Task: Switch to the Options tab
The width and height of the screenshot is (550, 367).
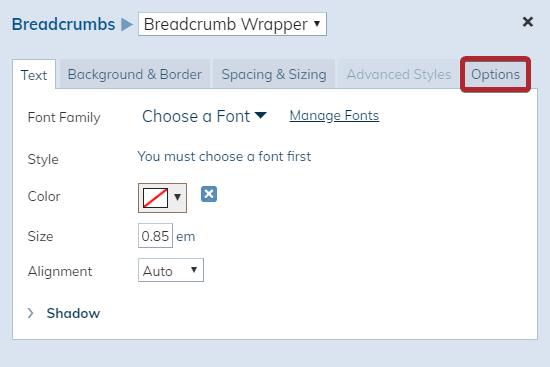Action: pyautogui.click(x=495, y=74)
